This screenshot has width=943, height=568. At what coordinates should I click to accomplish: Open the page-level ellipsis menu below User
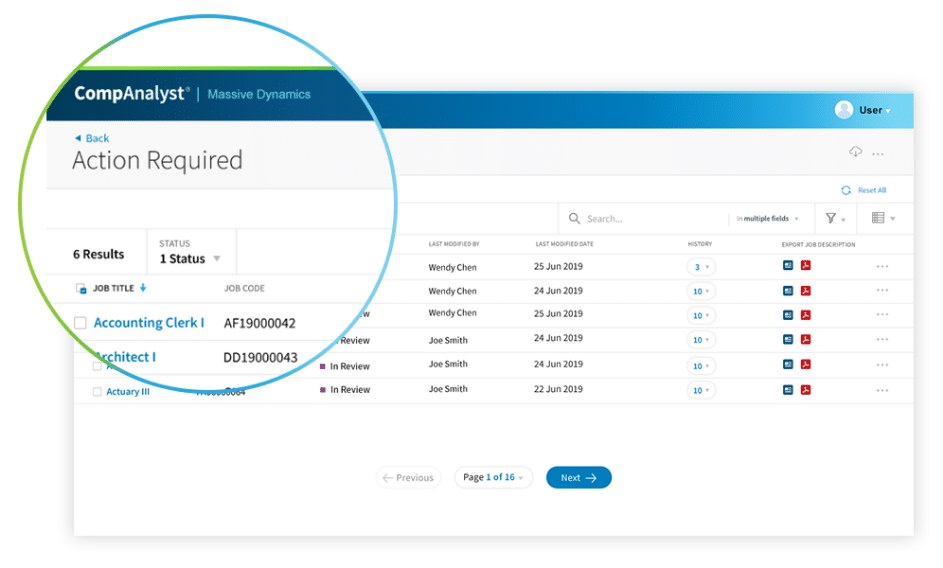click(x=878, y=154)
